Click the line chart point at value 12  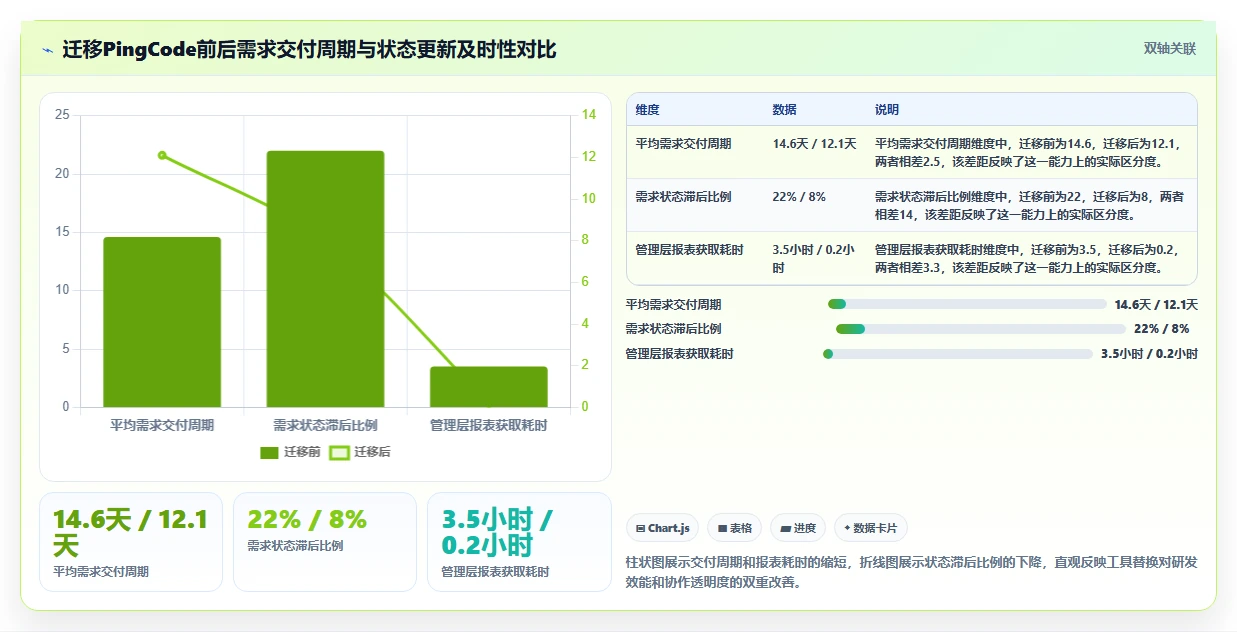162,155
